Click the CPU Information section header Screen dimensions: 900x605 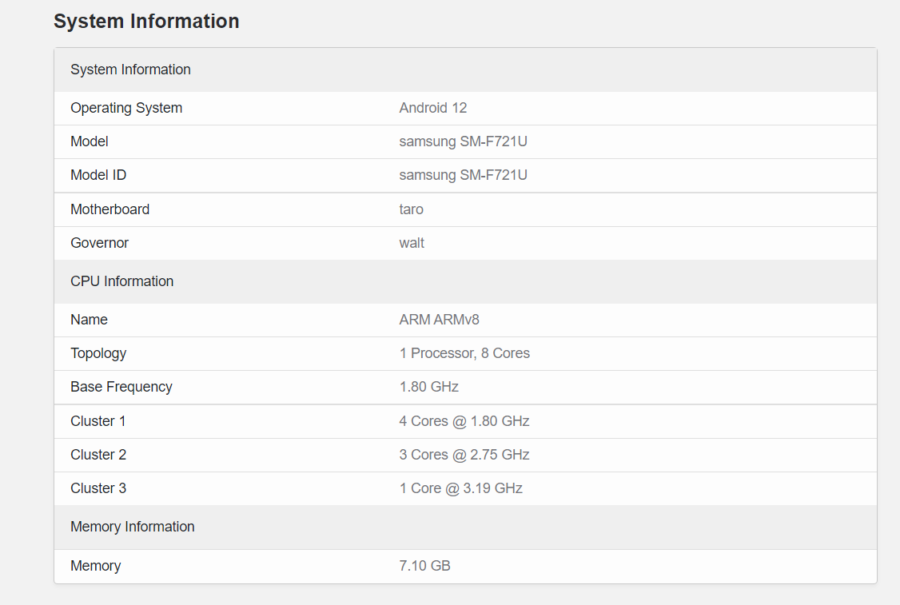[122, 281]
